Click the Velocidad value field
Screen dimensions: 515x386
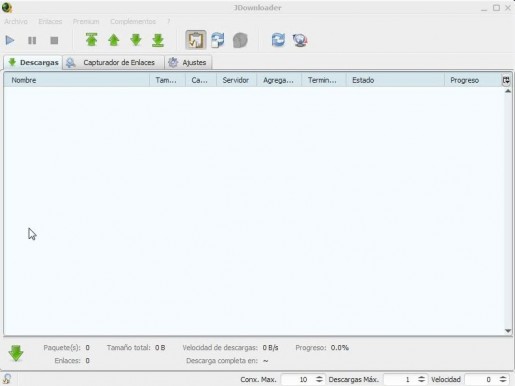point(481,379)
